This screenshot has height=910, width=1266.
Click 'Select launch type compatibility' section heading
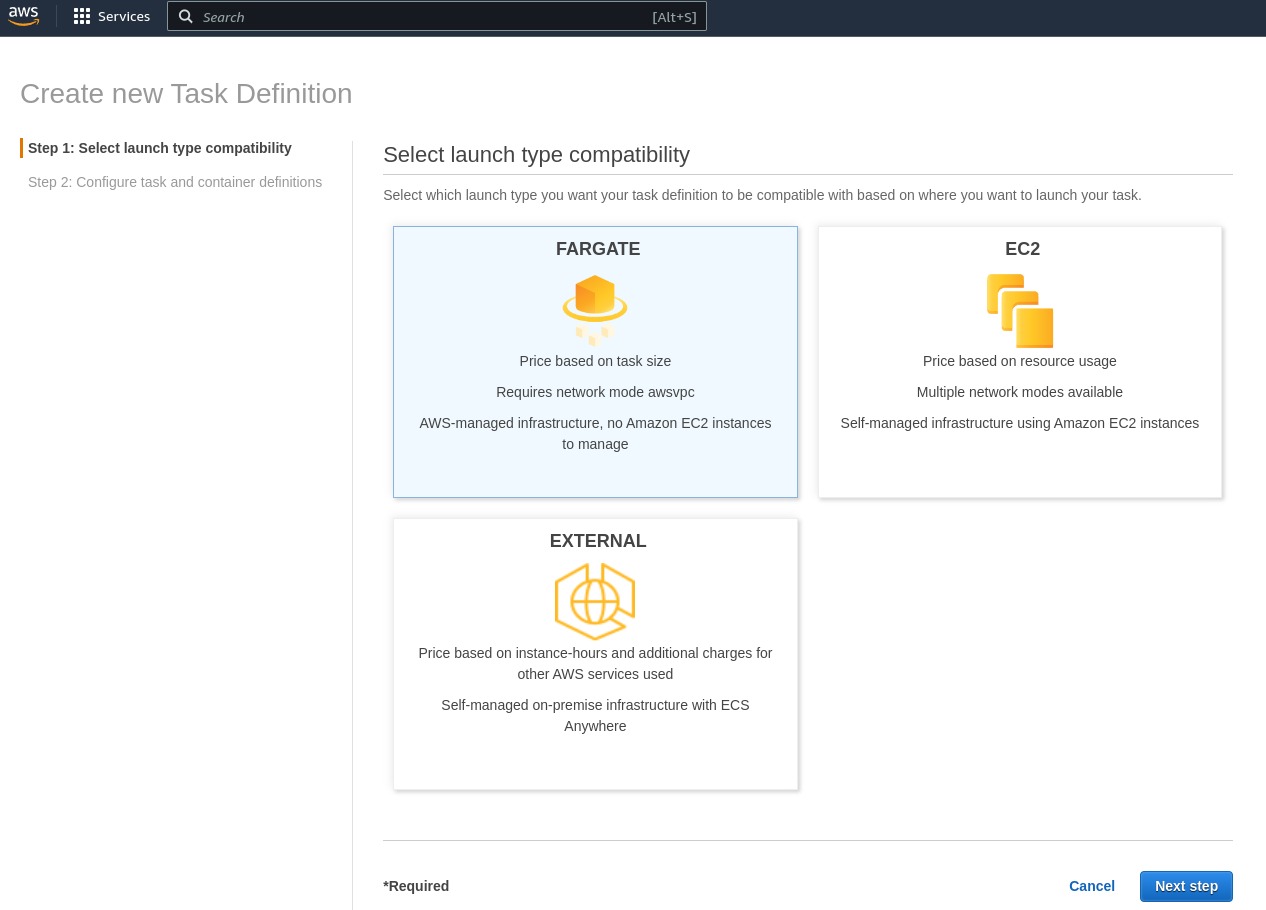[536, 155]
